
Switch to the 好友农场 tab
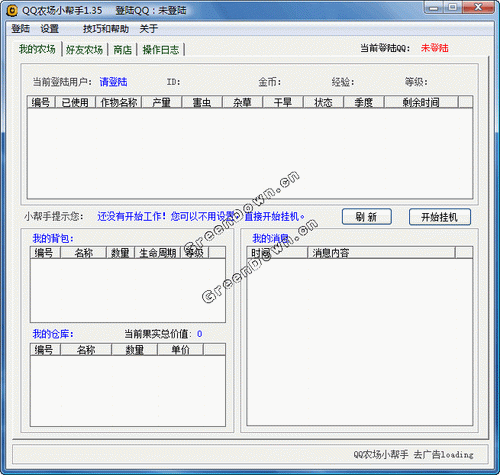84,50
